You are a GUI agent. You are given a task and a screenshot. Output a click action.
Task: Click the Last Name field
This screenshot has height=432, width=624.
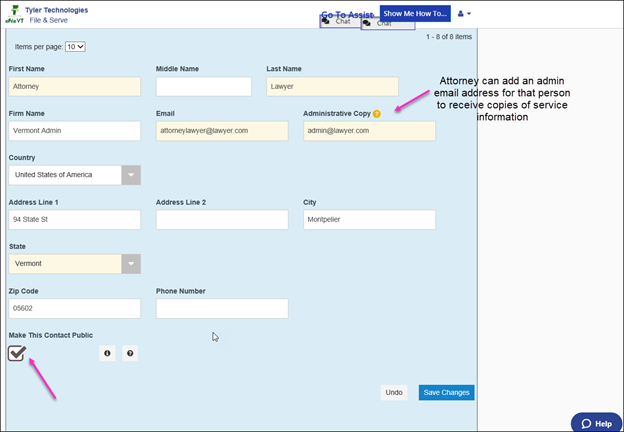[332, 86]
